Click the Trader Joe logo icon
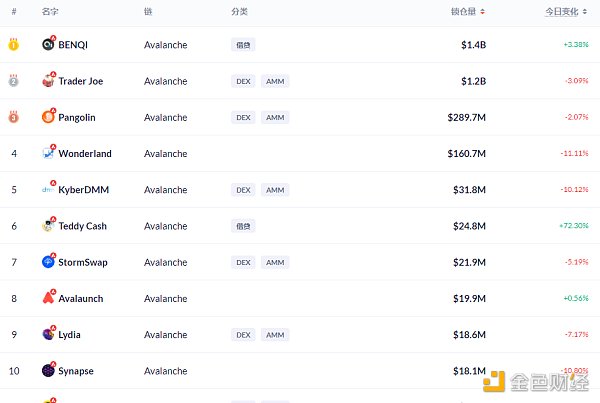The height and width of the screenshot is (403, 600). tap(49, 80)
